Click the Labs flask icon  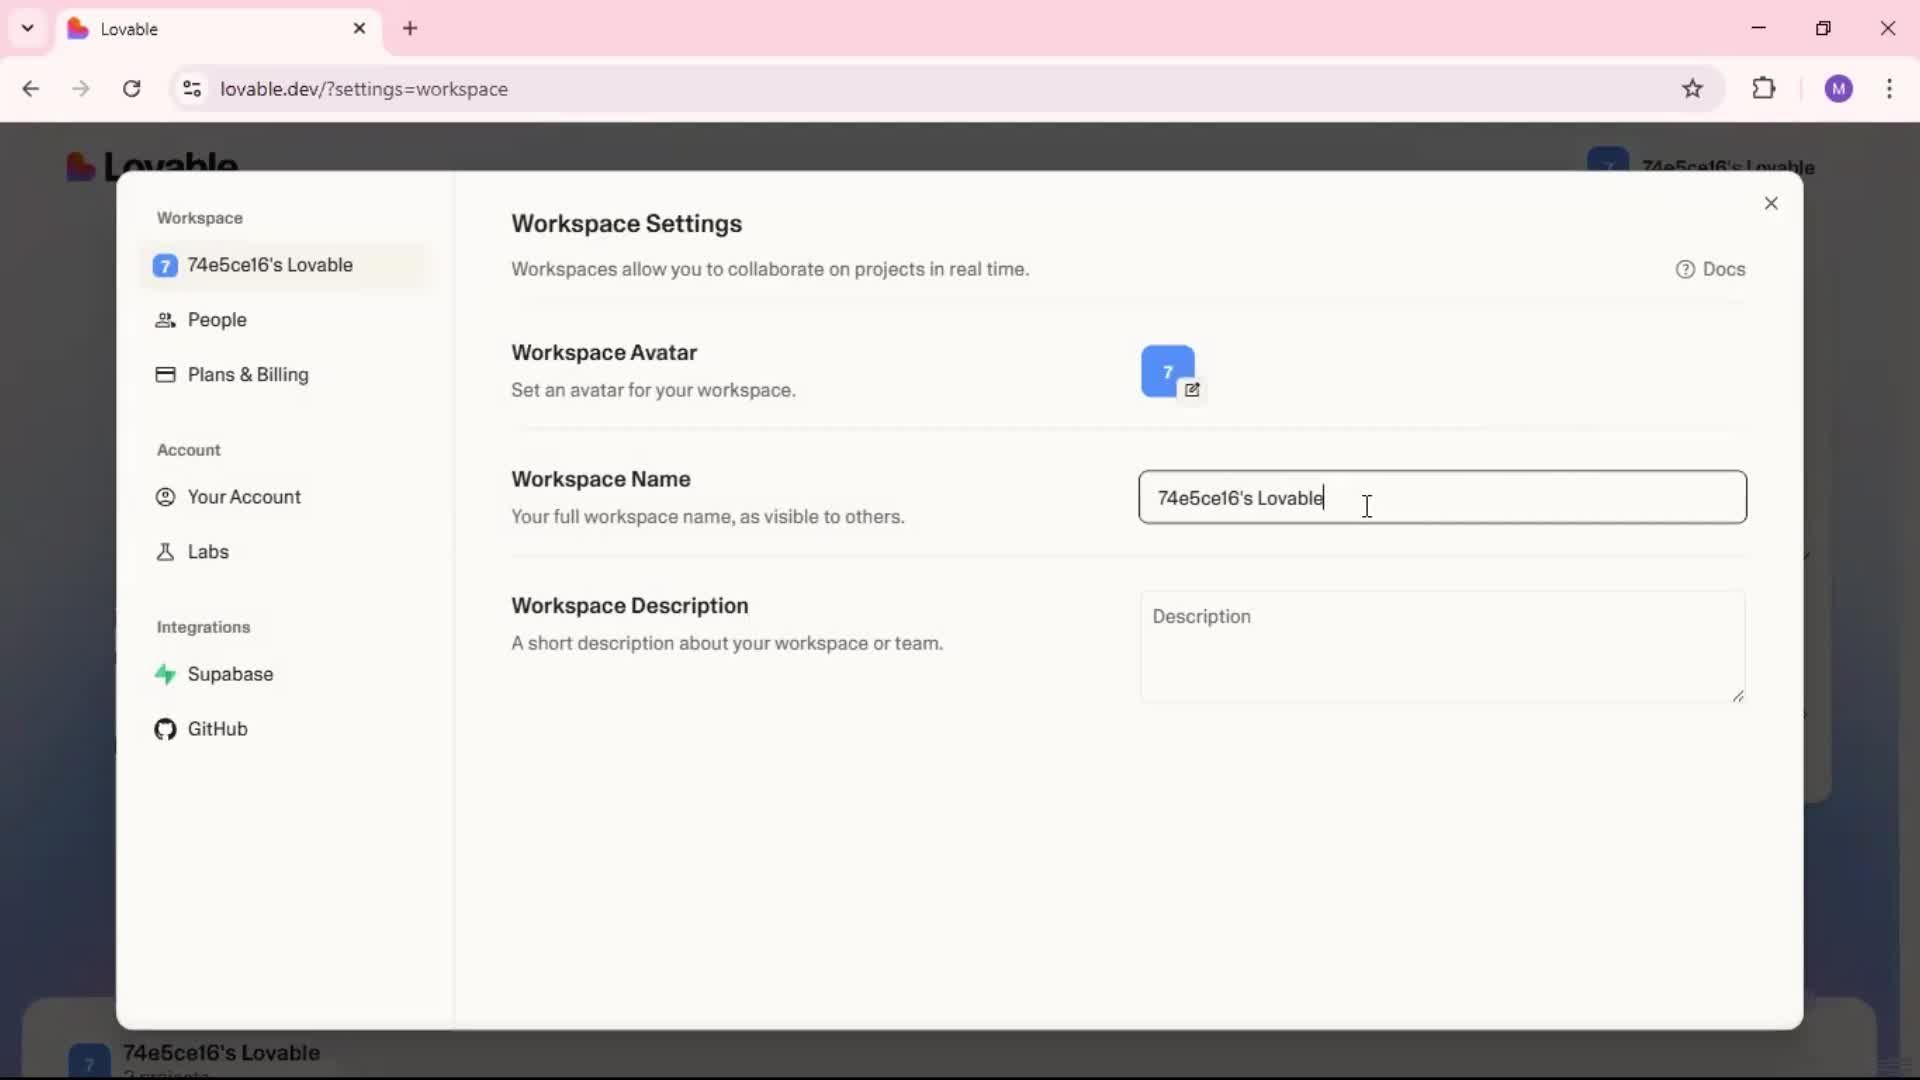pos(165,552)
